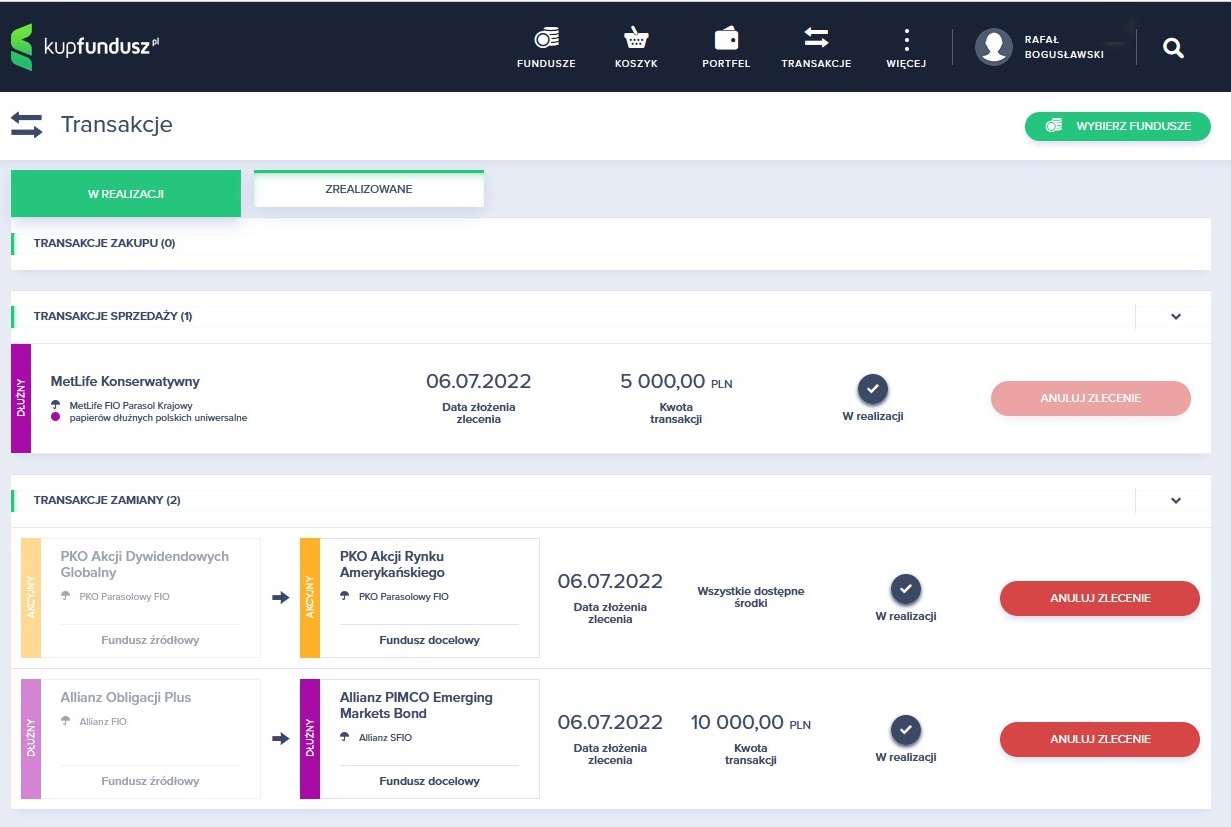Cancel the MetLife Konserwatywny order

click(1091, 398)
